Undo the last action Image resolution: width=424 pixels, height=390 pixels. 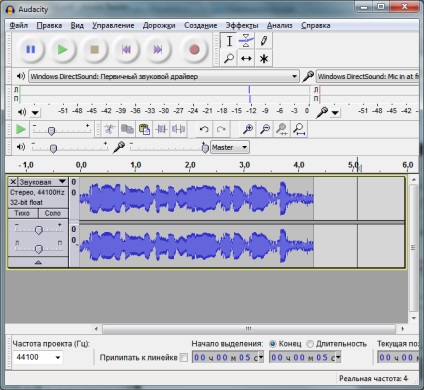coord(204,129)
